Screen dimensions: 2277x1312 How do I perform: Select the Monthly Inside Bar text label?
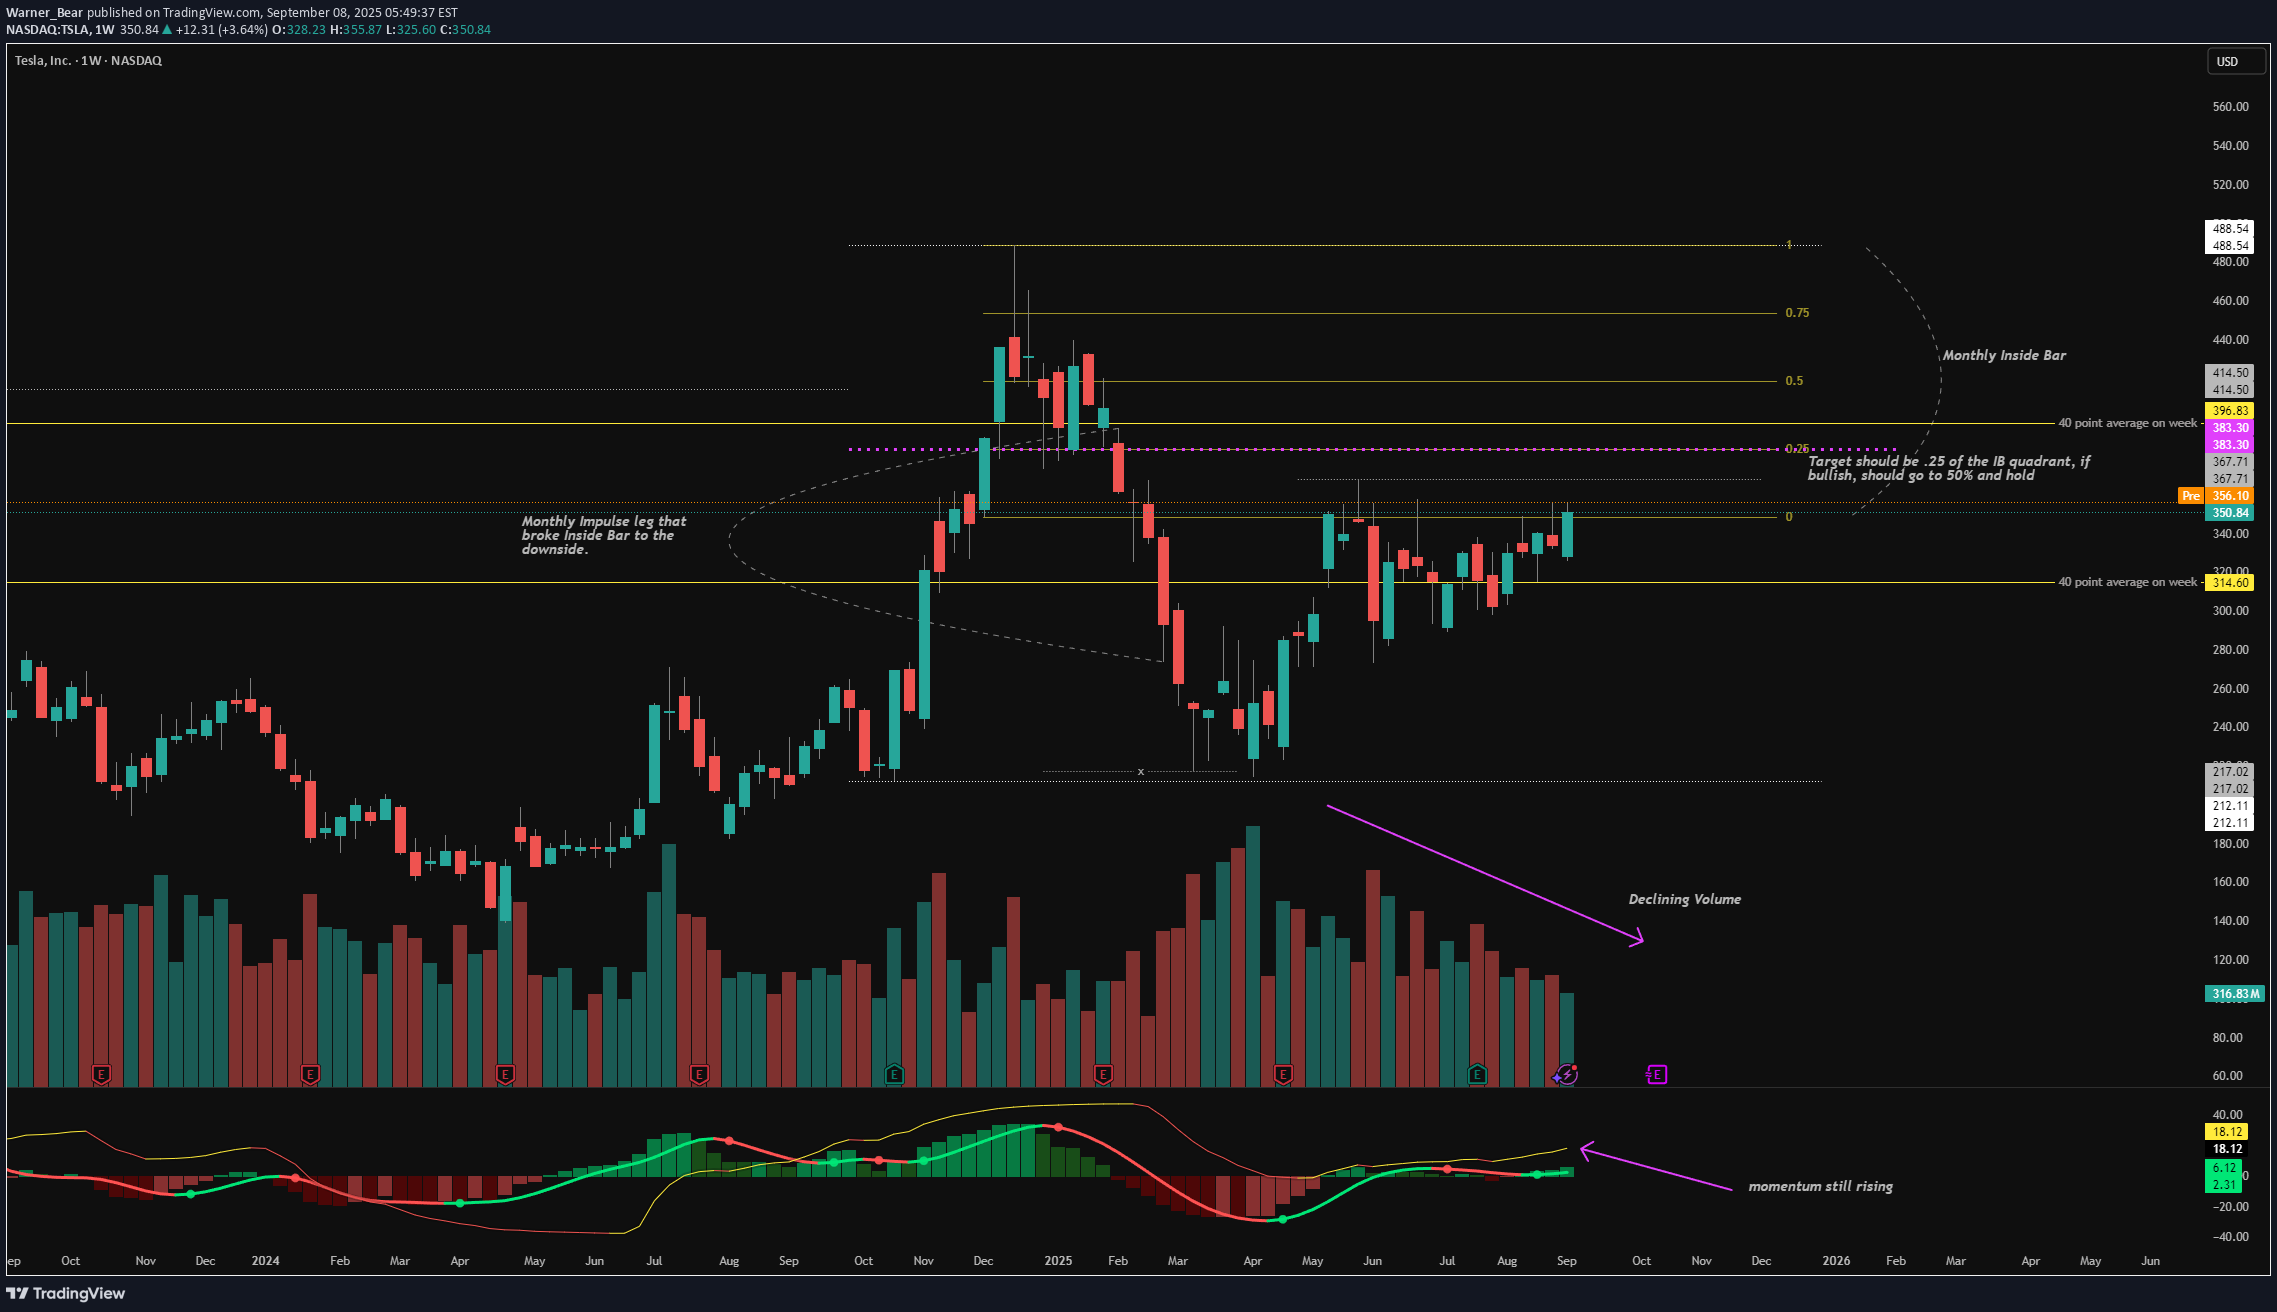[2003, 356]
